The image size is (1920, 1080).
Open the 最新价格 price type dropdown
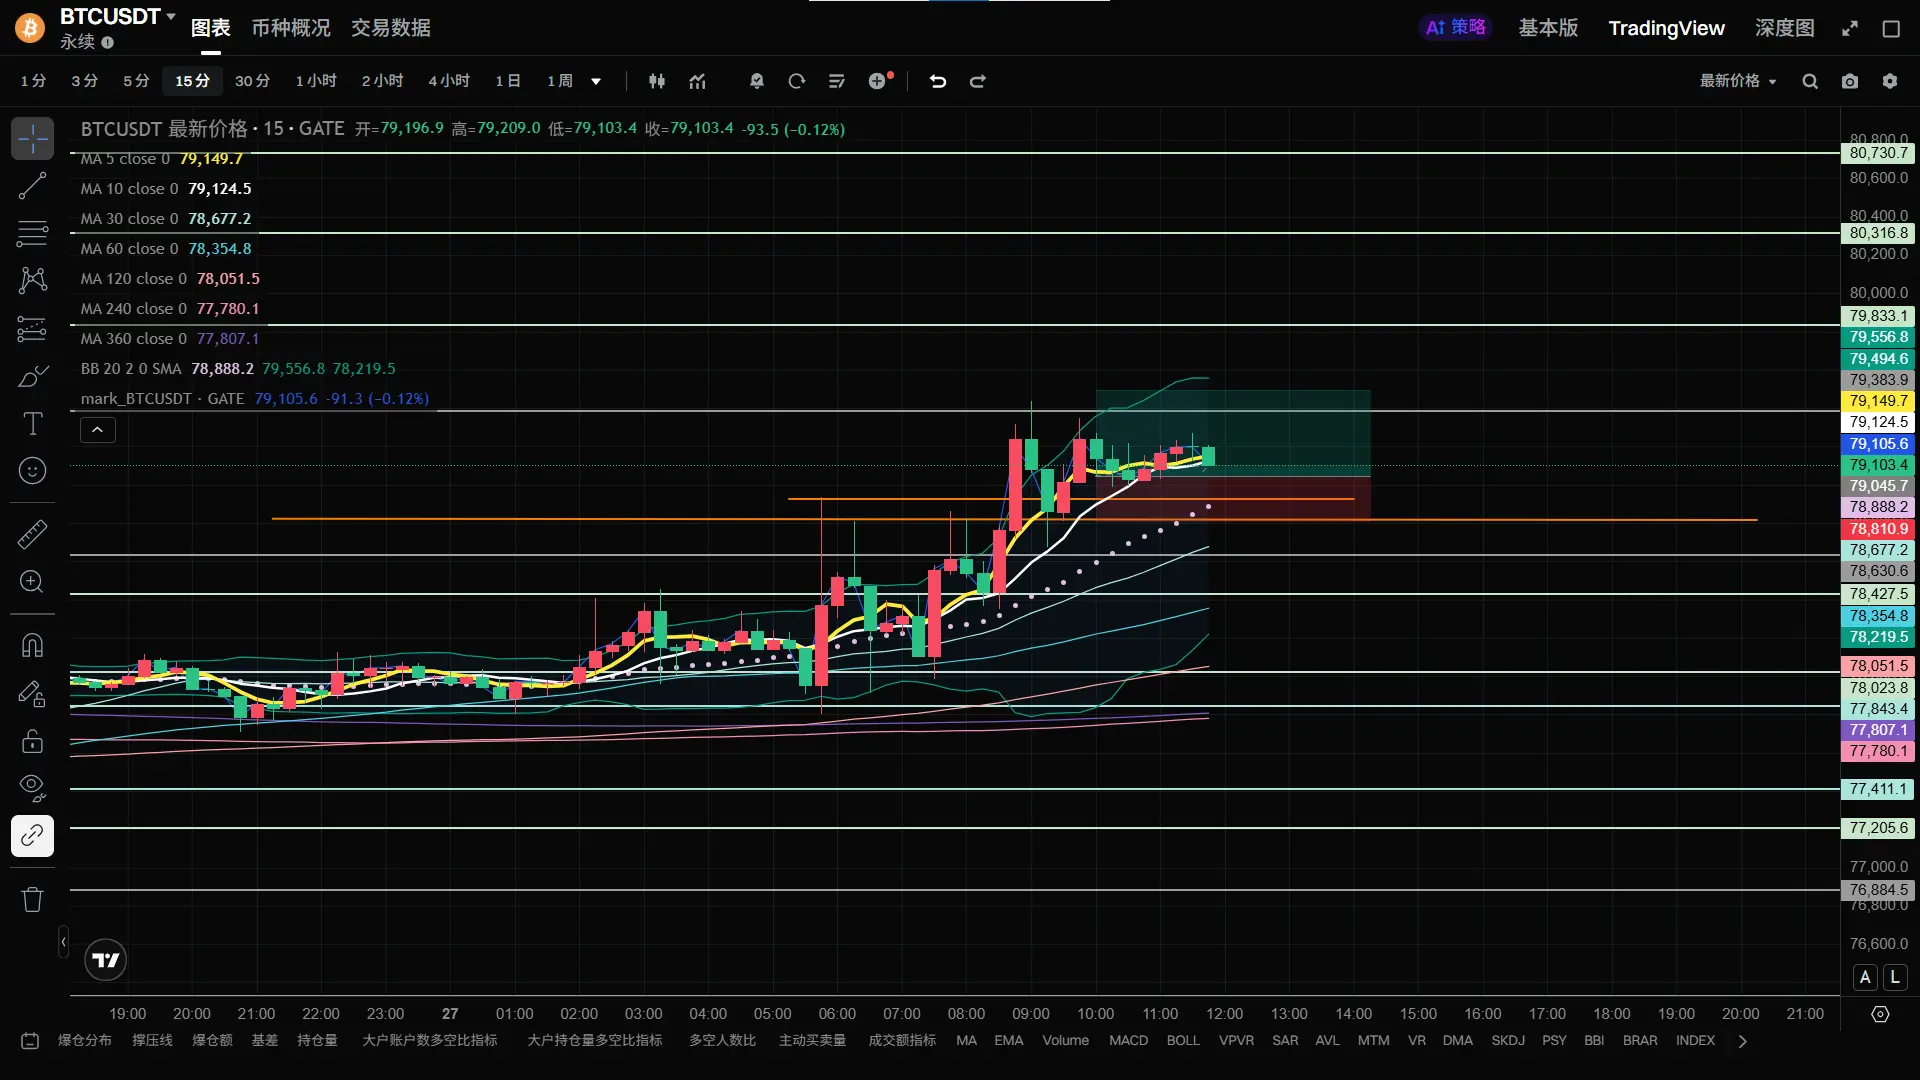(x=1738, y=81)
